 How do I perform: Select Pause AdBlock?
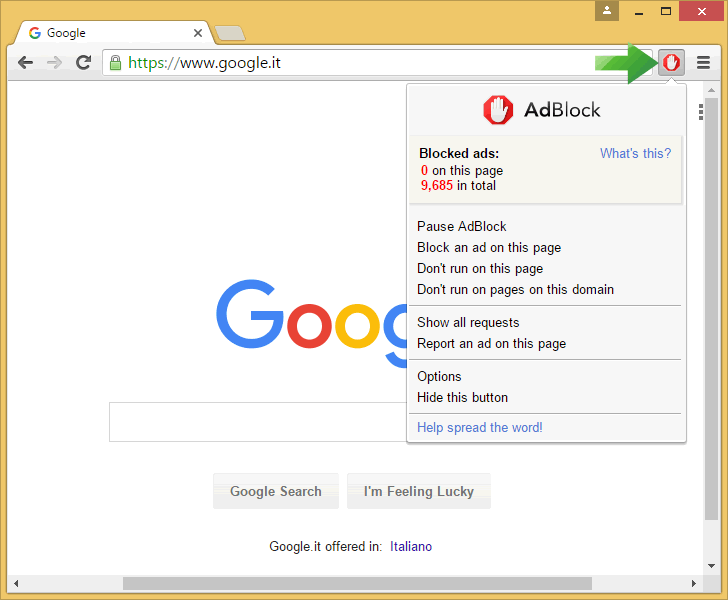[462, 226]
